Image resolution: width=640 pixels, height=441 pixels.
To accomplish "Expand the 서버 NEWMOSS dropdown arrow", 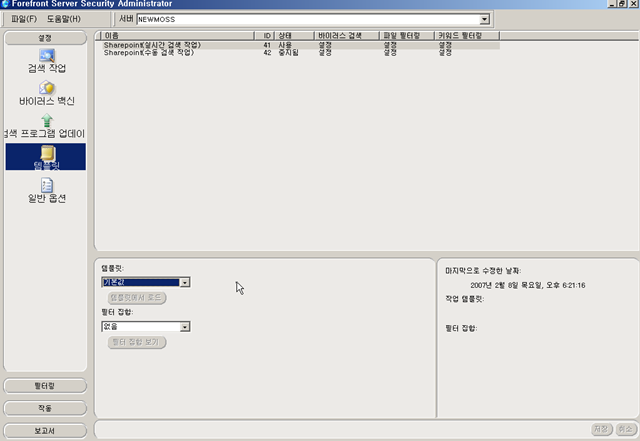I will point(484,19).
